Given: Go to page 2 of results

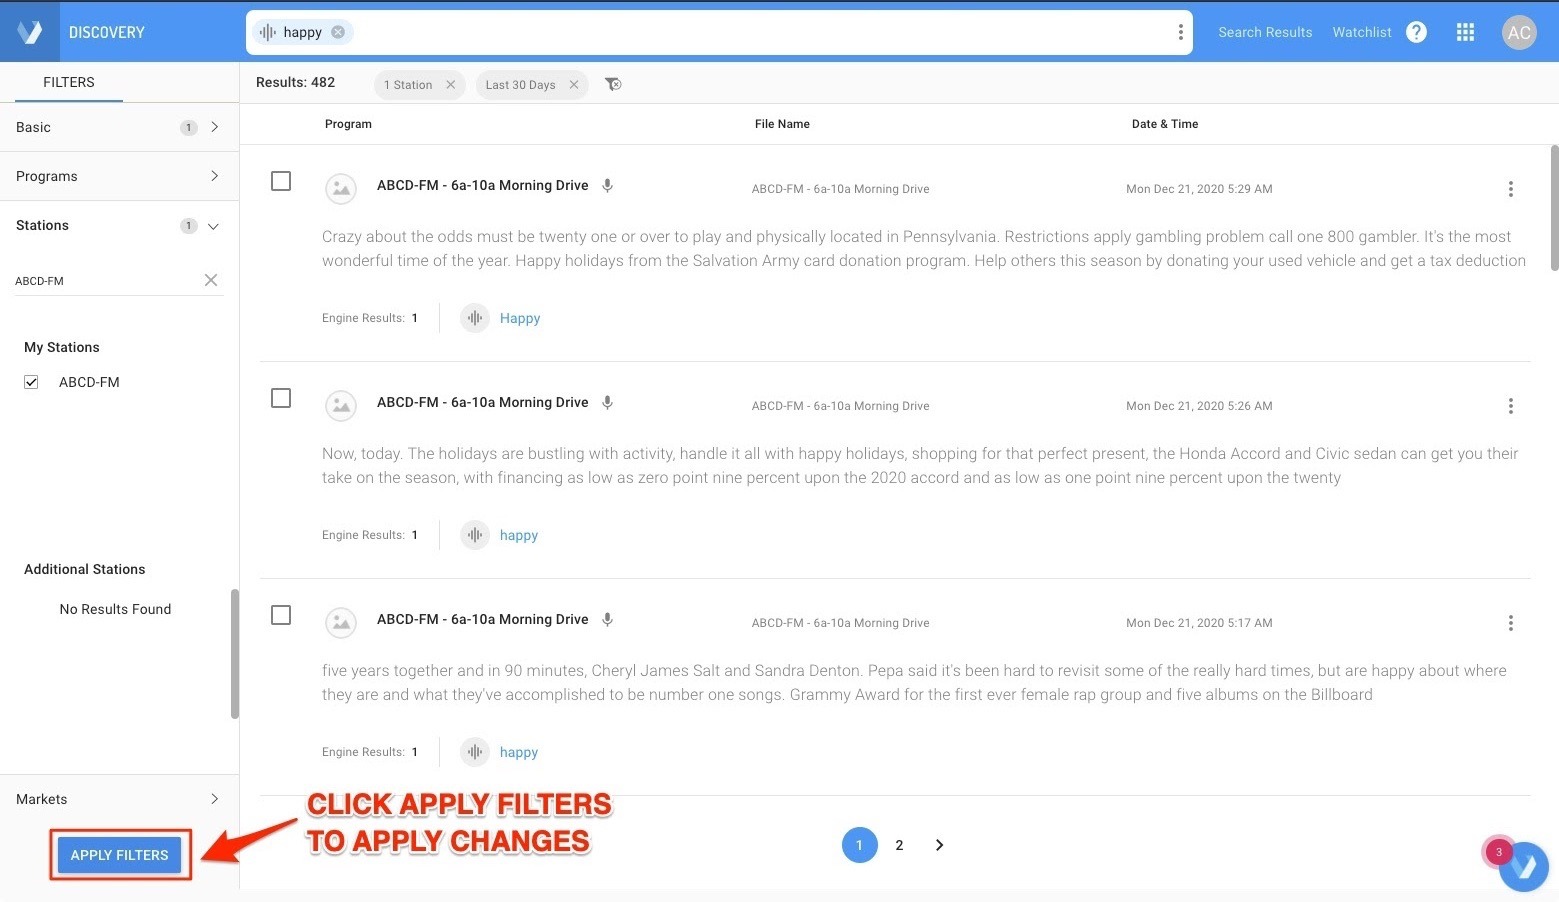Looking at the screenshot, I should (x=899, y=844).
